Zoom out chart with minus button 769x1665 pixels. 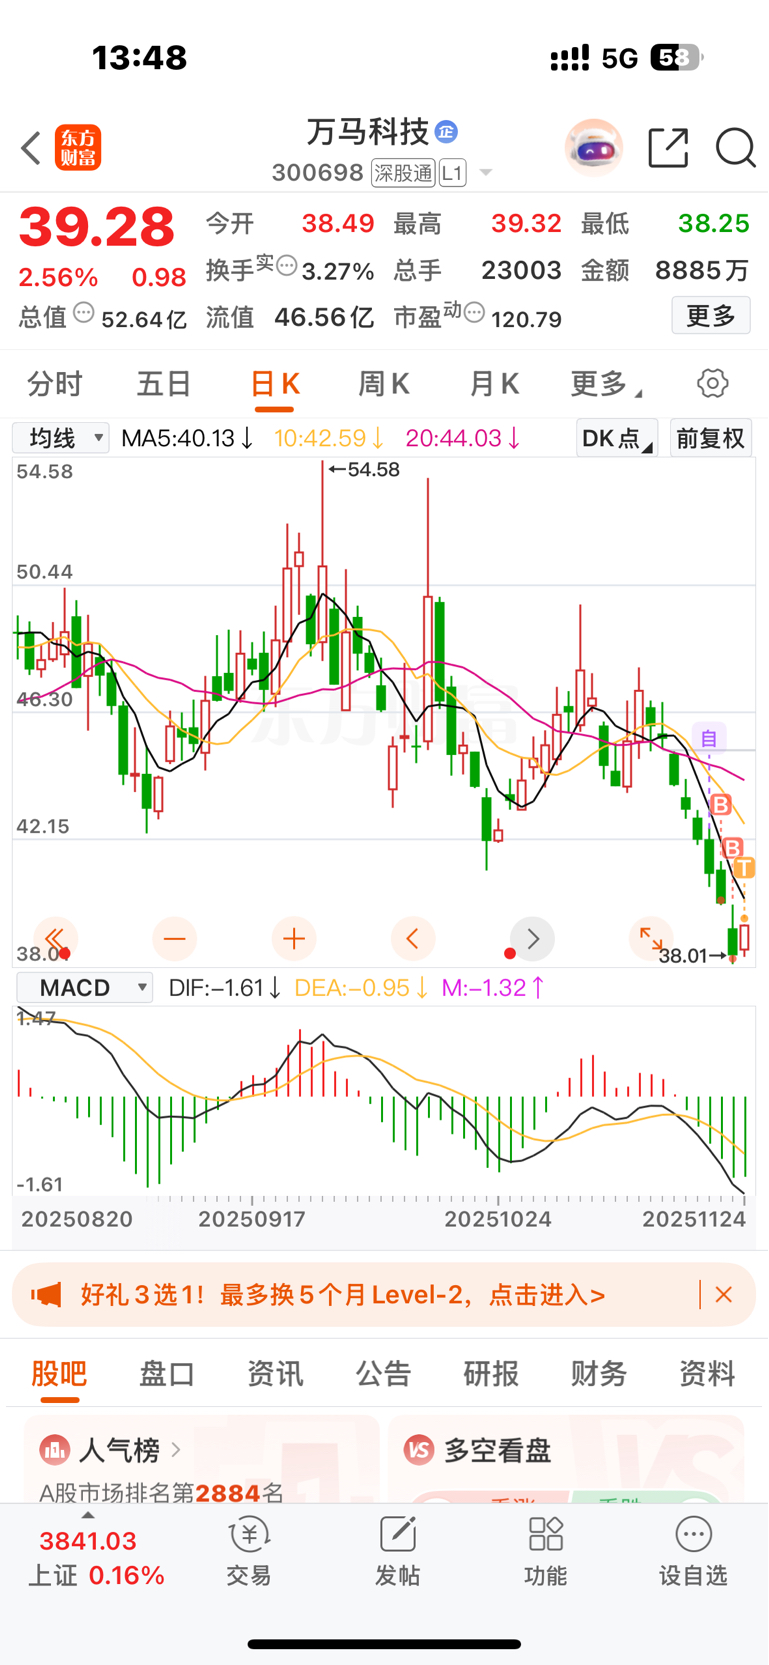click(174, 938)
